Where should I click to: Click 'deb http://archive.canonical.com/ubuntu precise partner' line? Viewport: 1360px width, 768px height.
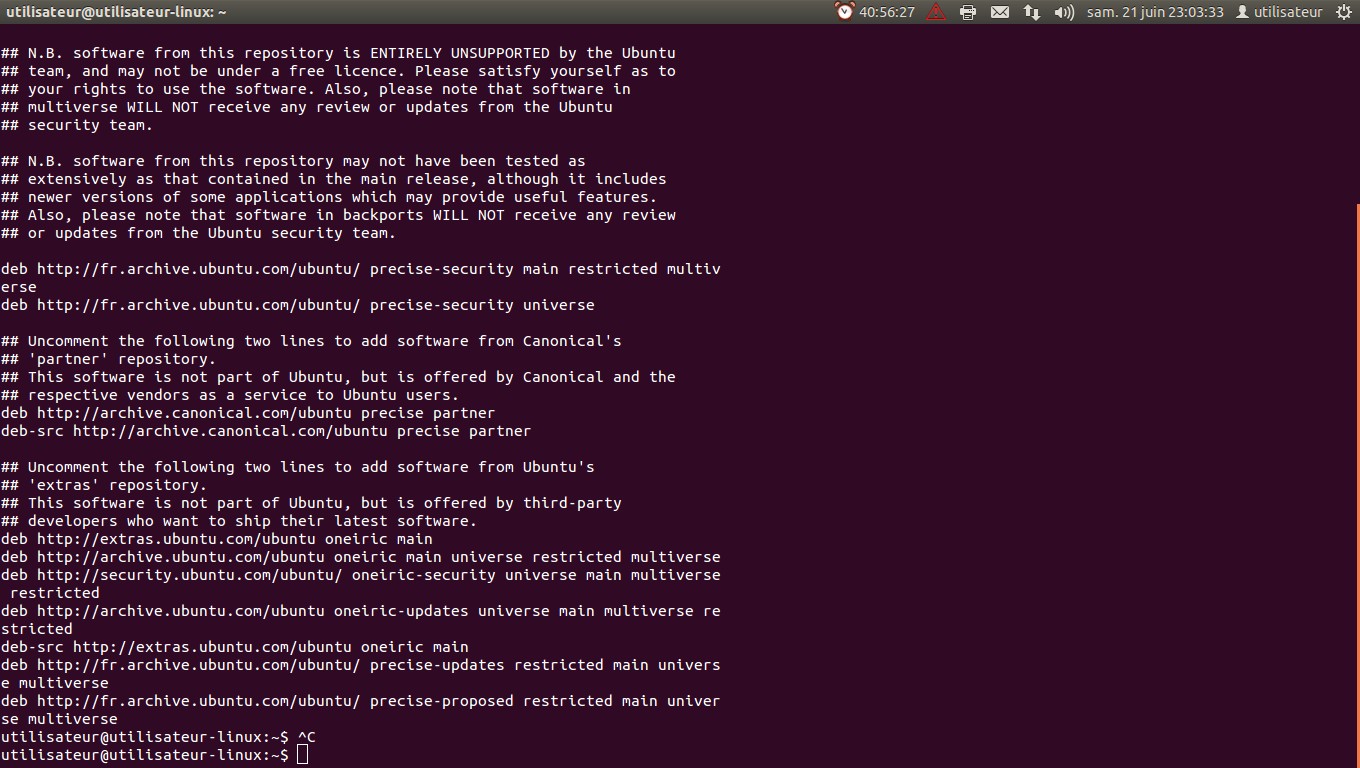click(x=248, y=413)
